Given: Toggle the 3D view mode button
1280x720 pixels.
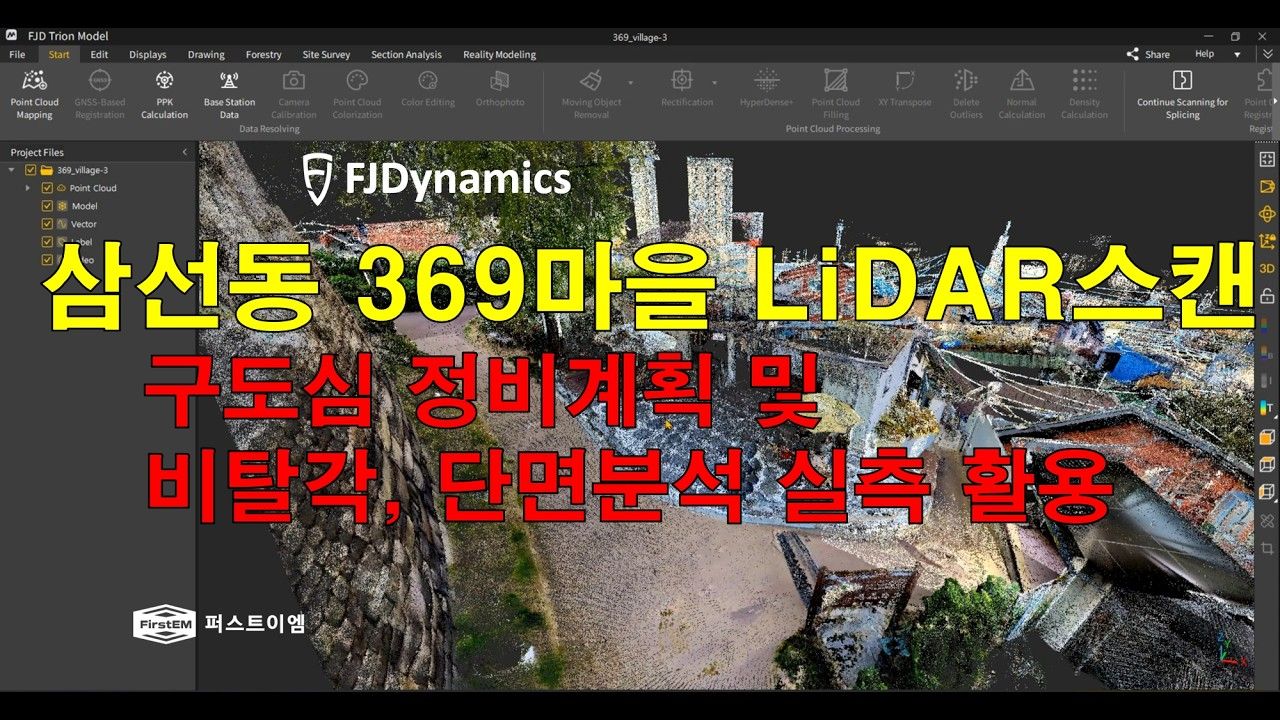Looking at the screenshot, I should point(1267,268).
